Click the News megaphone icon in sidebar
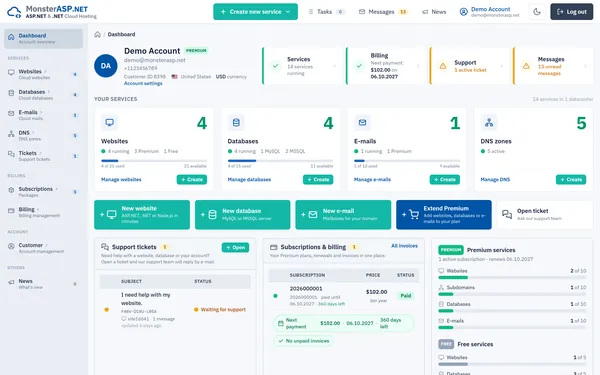This screenshot has height=375, width=600. pyautogui.click(x=11, y=282)
